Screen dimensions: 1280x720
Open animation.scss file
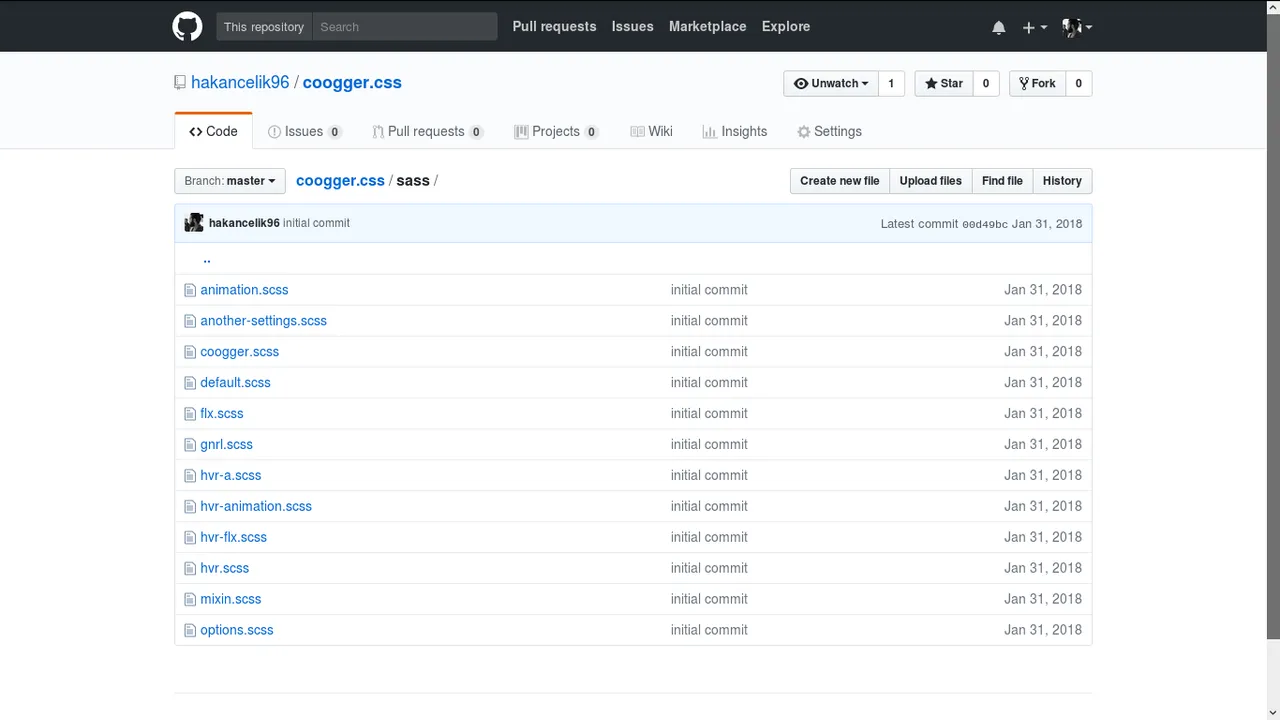coord(244,290)
